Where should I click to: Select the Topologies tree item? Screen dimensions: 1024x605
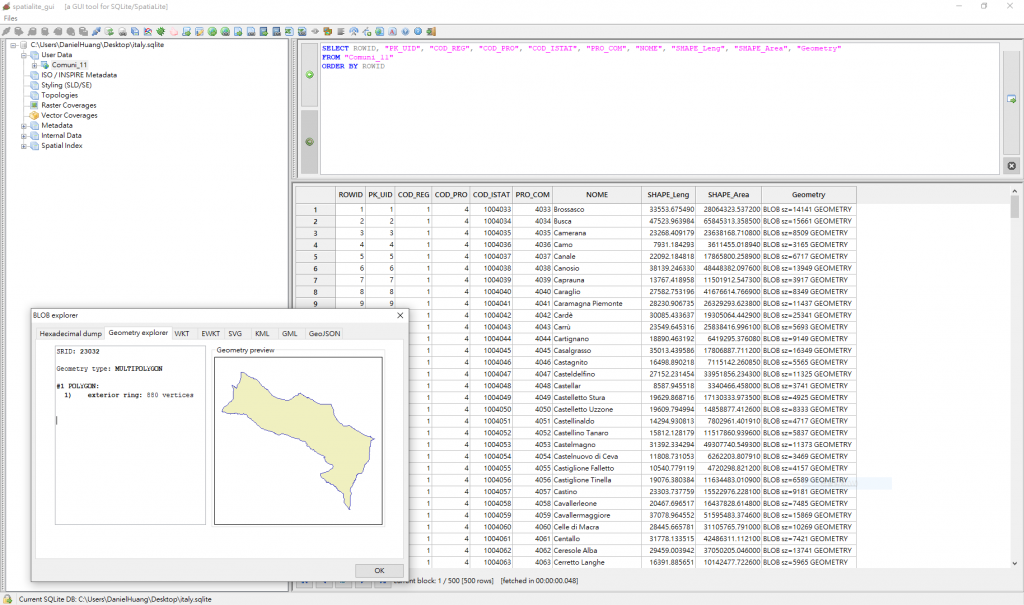point(59,95)
